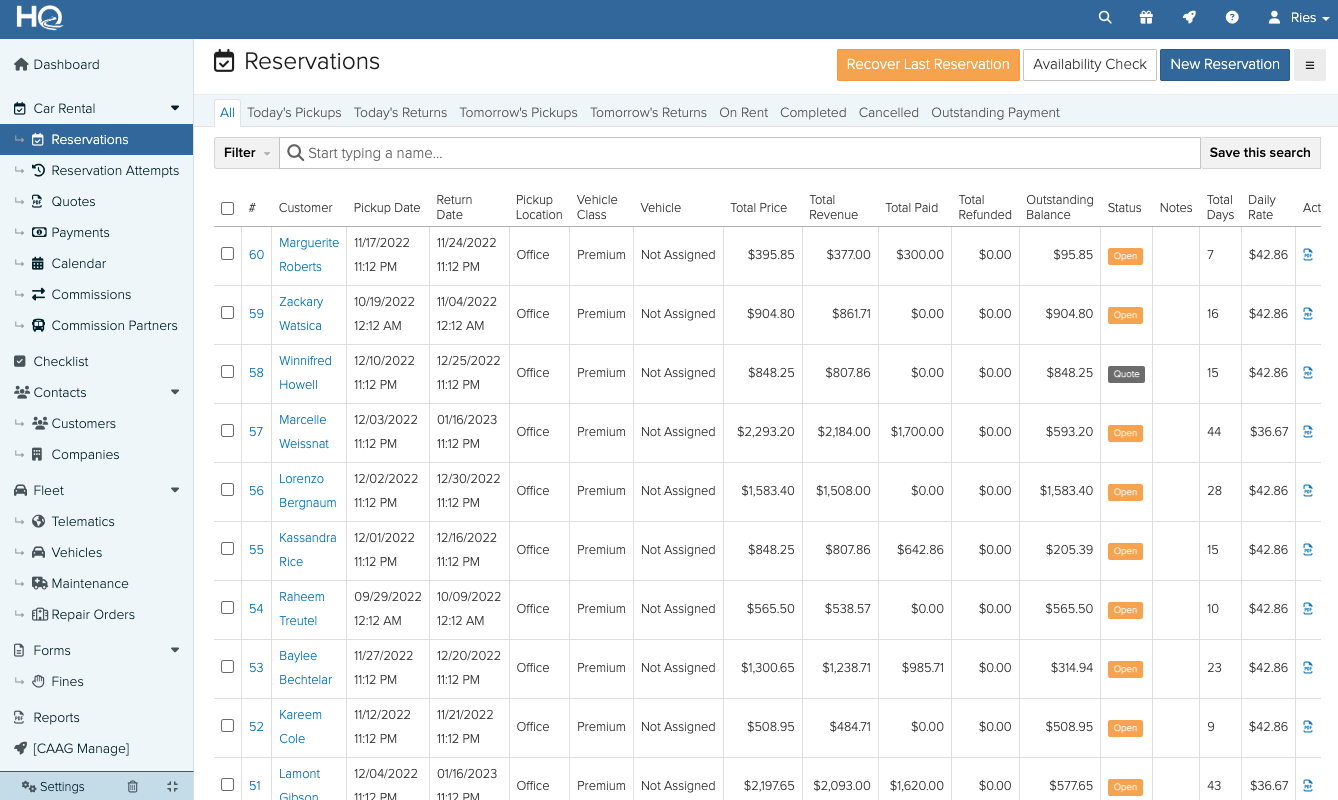The width and height of the screenshot is (1338, 800).
Task: Collapse the Car Rental sidebar section
Action: (x=175, y=108)
